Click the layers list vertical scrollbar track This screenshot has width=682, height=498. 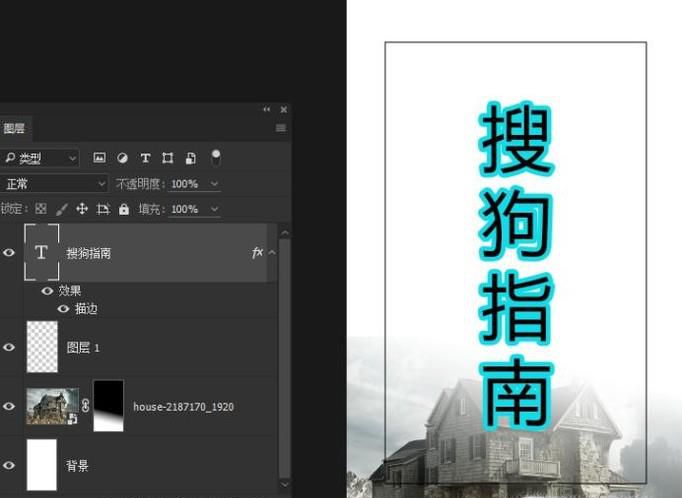[284, 358]
